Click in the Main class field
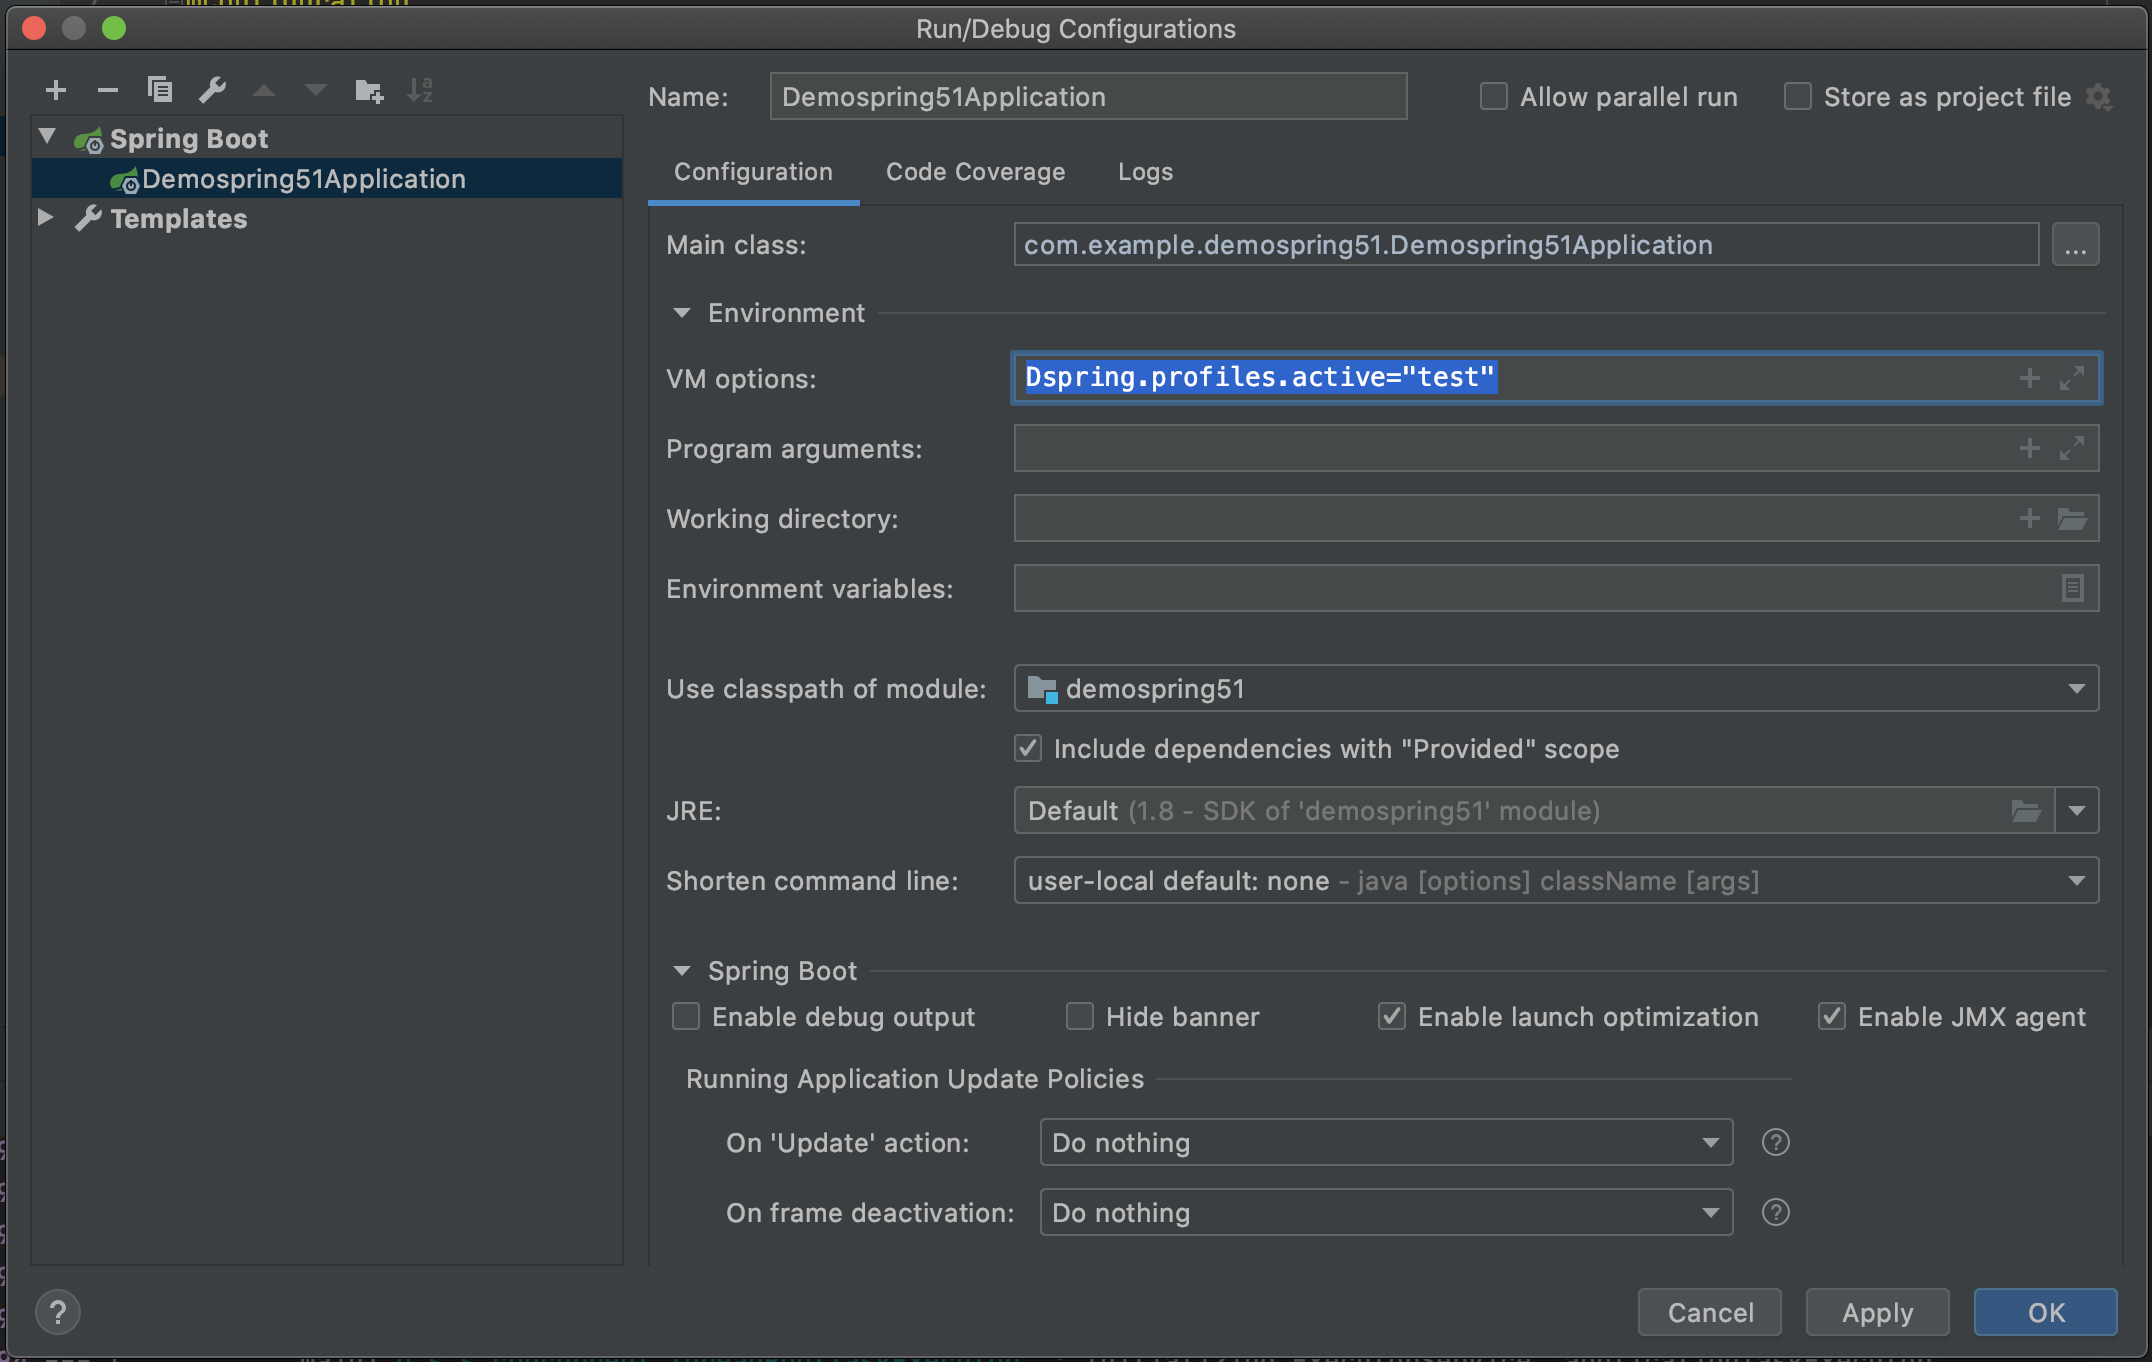Image resolution: width=2152 pixels, height=1362 pixels. (x=1526, y=245)
